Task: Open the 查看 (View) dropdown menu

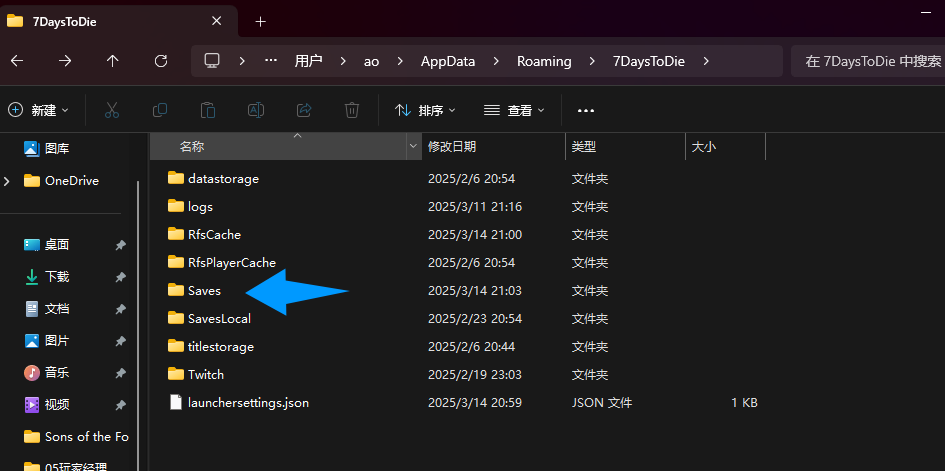Action: [x=514, y=110]
